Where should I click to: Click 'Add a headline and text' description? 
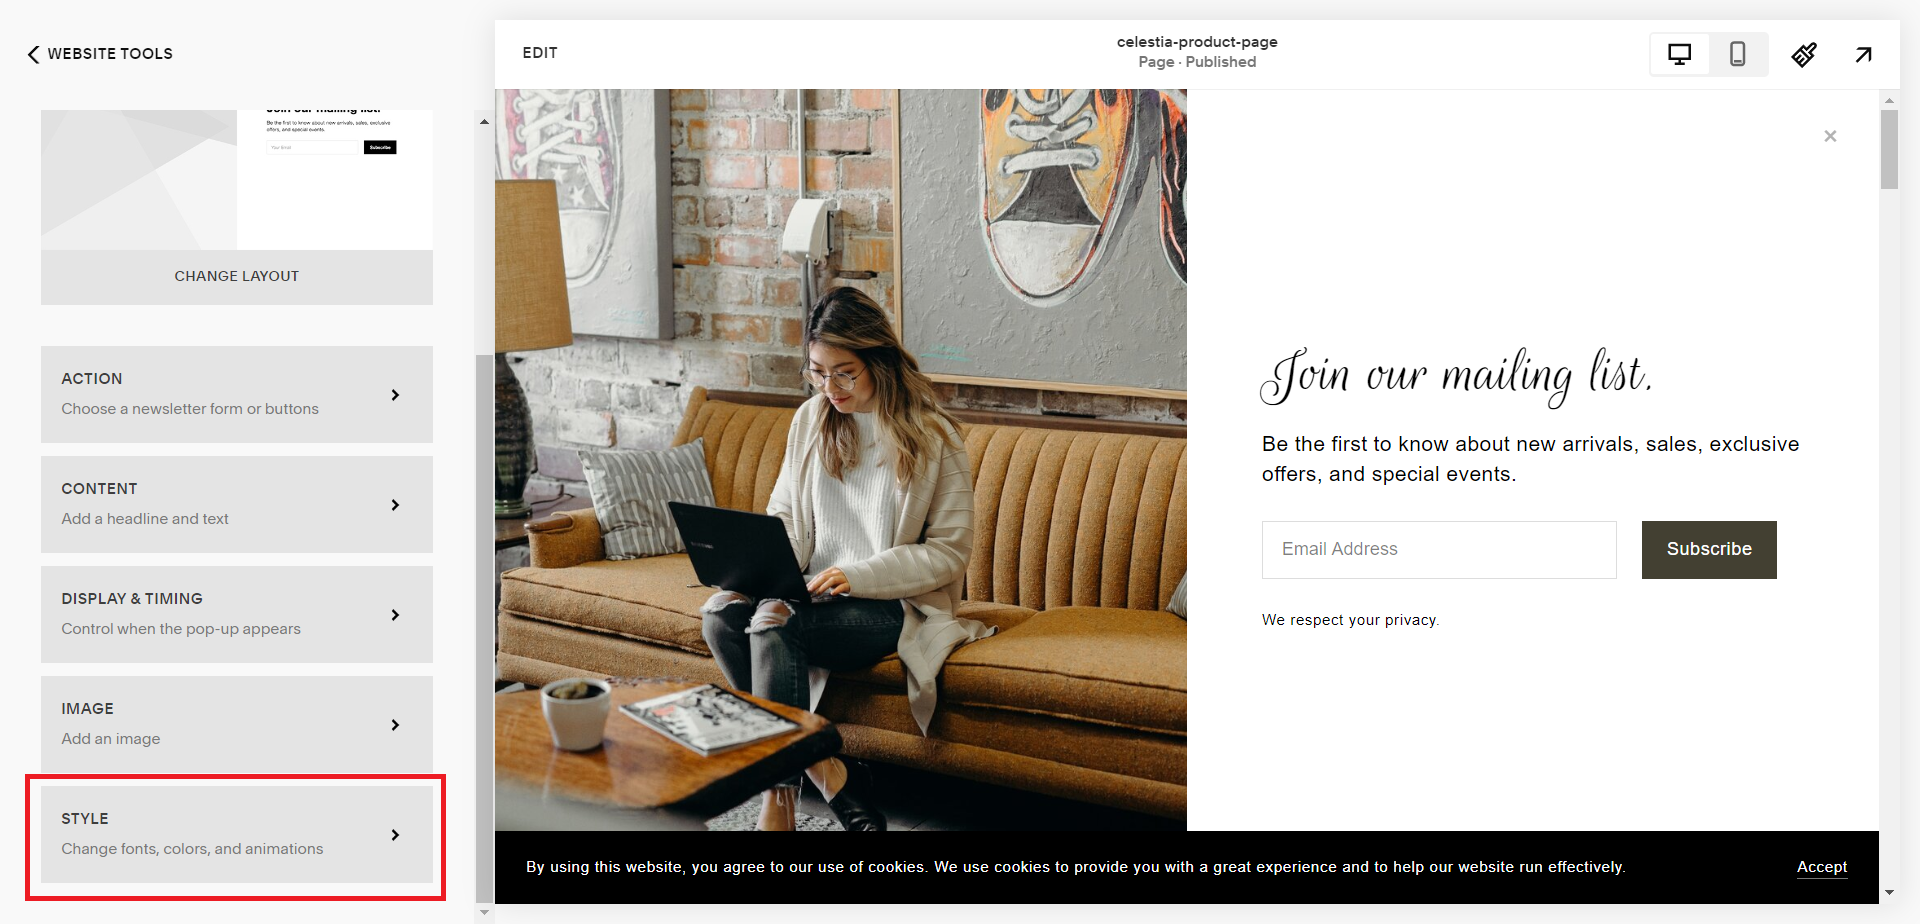pos(145,519)
